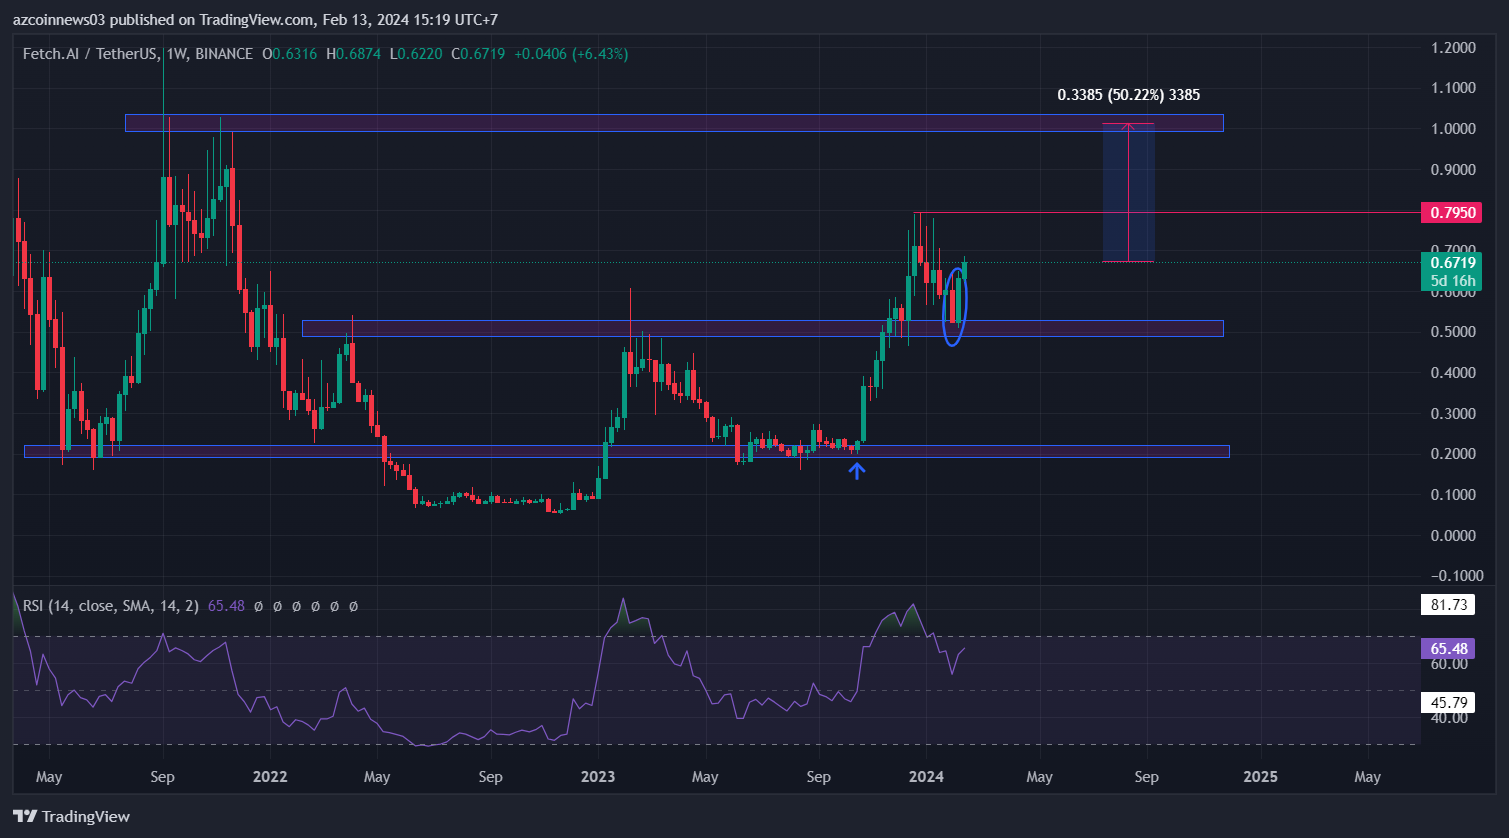This screenshot has width=1509, height=838.
Task: Click the 1.0000 tick on price axis
Action: [x=1454, y=129]
